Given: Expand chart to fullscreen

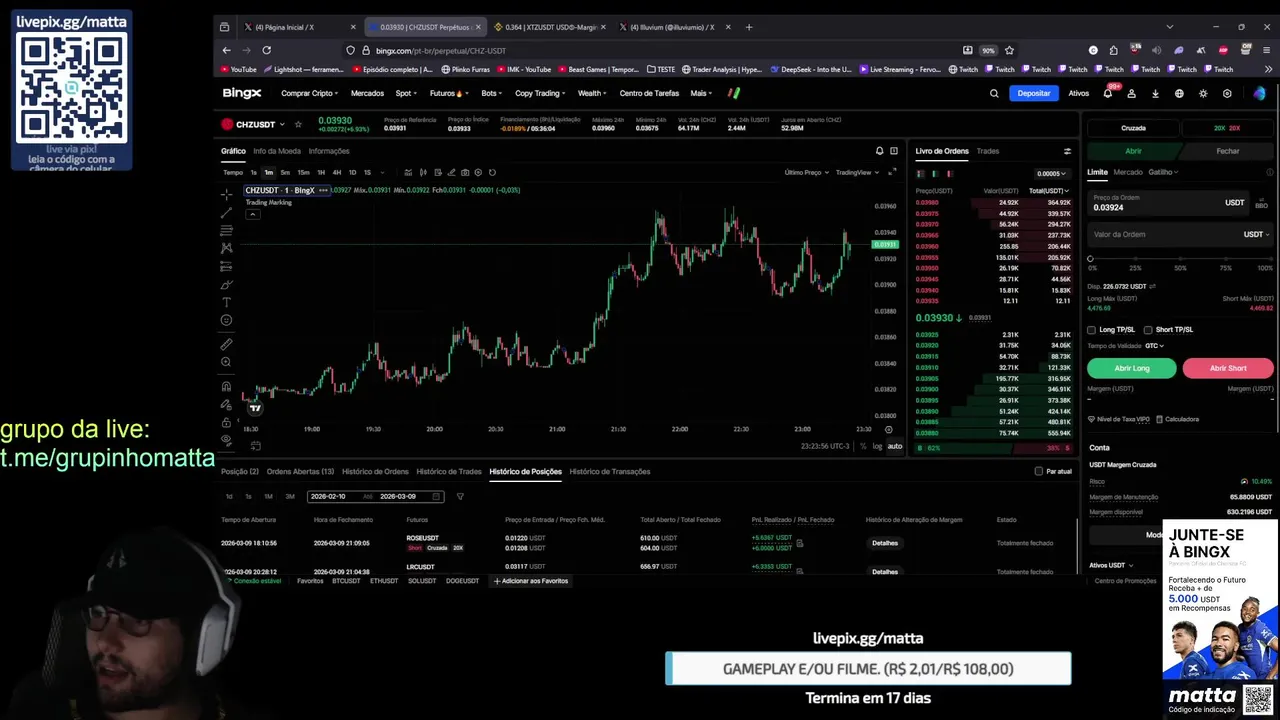Looking at the screenshot, I should pyautogui.click(x=894, y=172).
